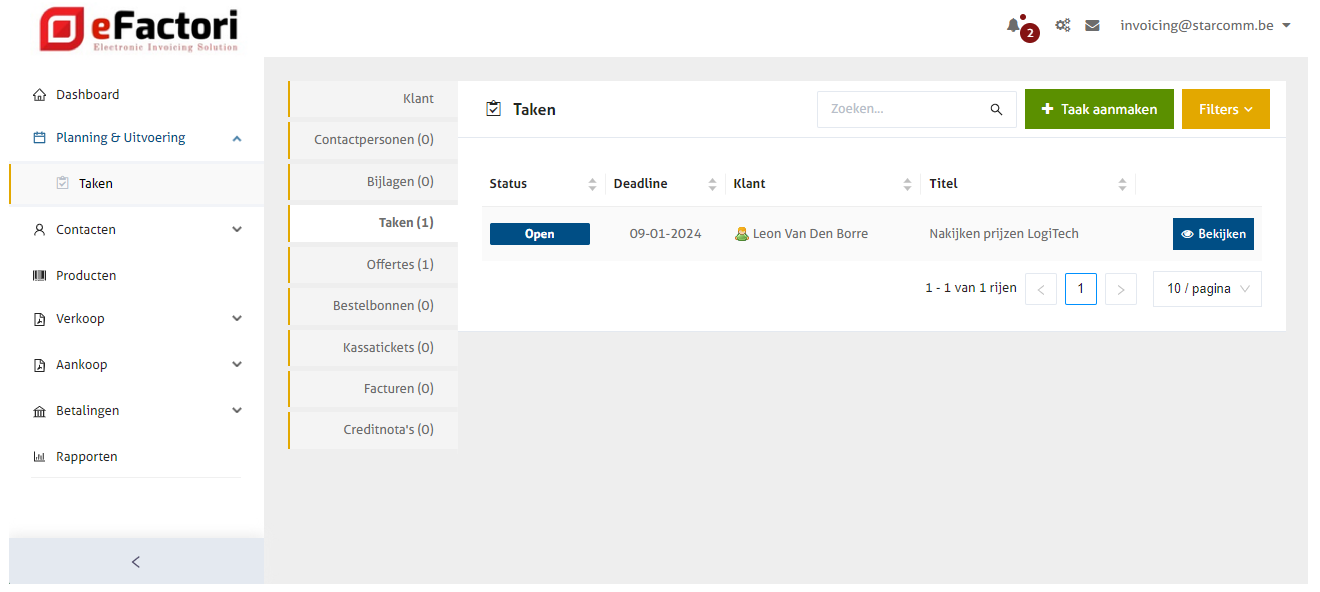The height and width of the screenshot is (592, 1320).
Task: Open the 10 / pagina dropdown
Action: pyautogui.click(x=1207, y=289)
